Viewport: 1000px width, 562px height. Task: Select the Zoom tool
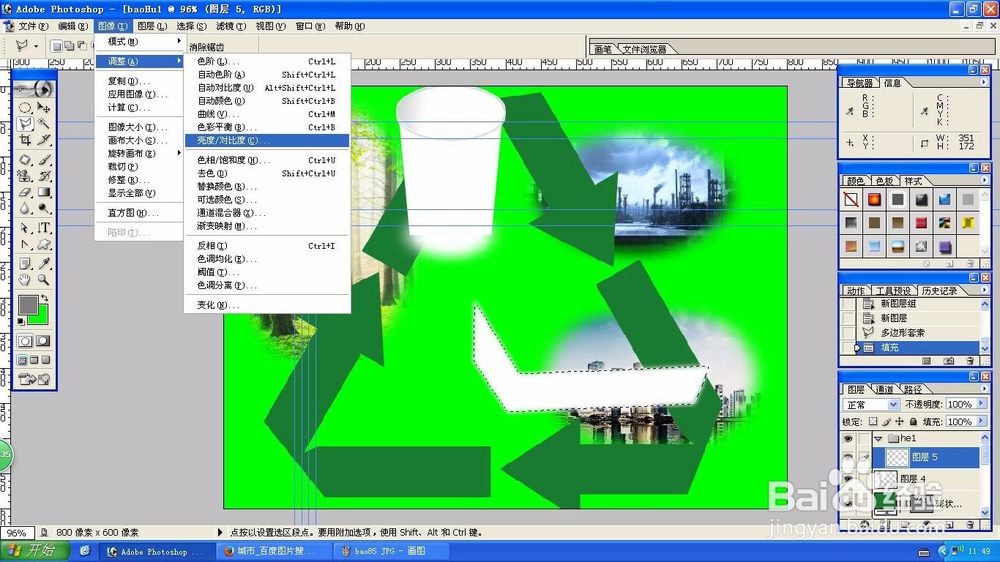[x=43, y=279]
